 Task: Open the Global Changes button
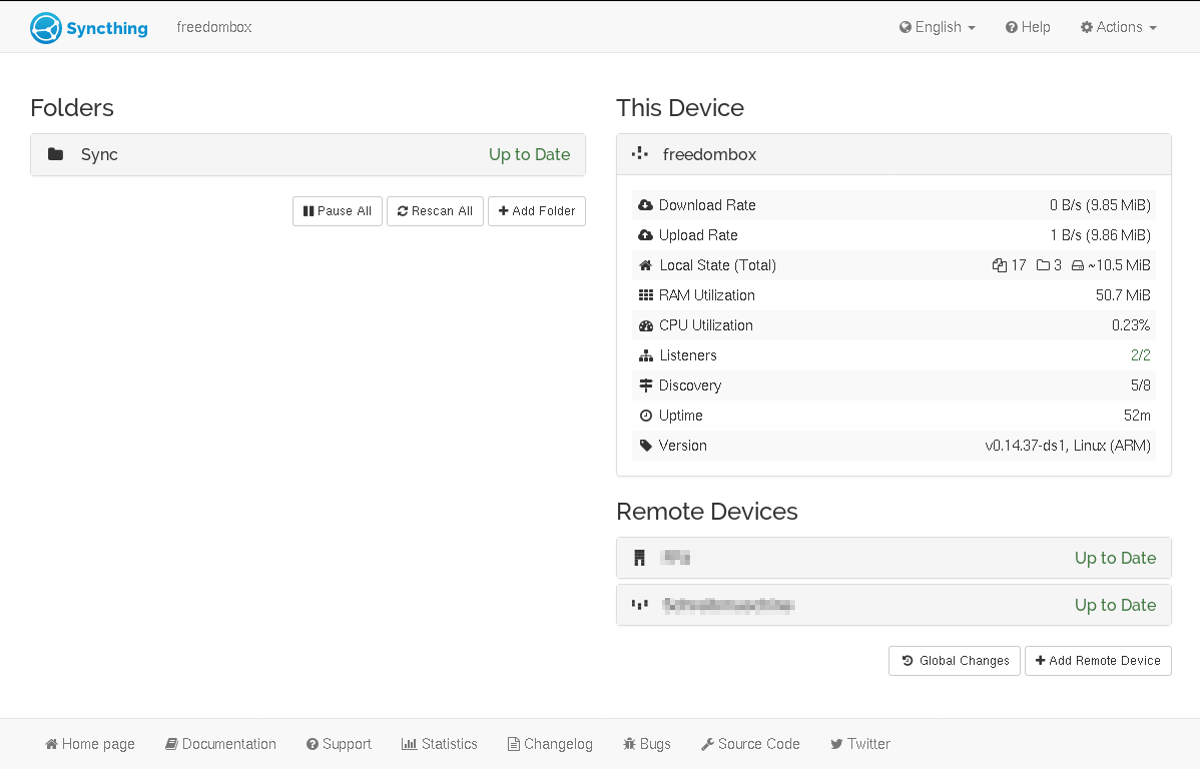955,661
